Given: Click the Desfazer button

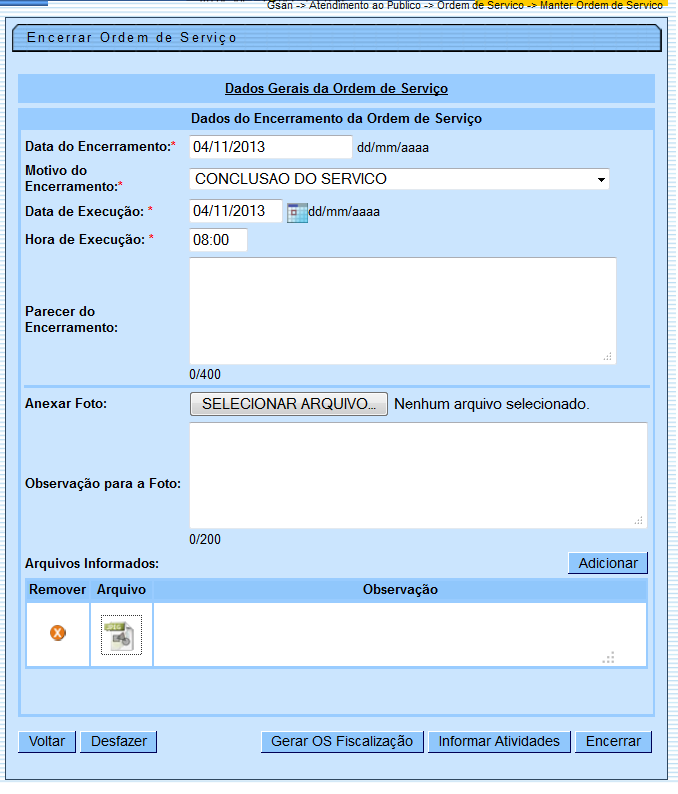Looking at the screenshot, I should 118,741.
